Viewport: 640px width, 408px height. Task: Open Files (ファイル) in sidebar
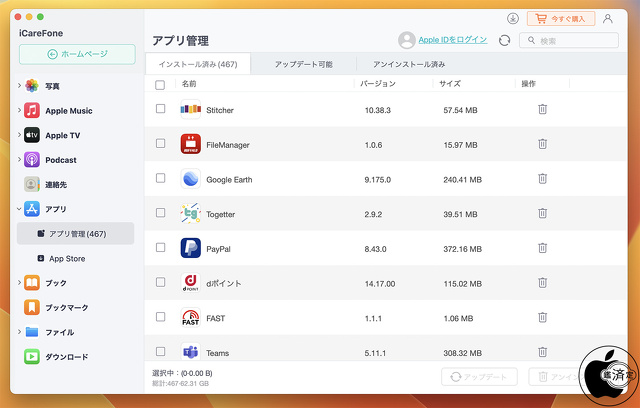click(x=32, y=332)
